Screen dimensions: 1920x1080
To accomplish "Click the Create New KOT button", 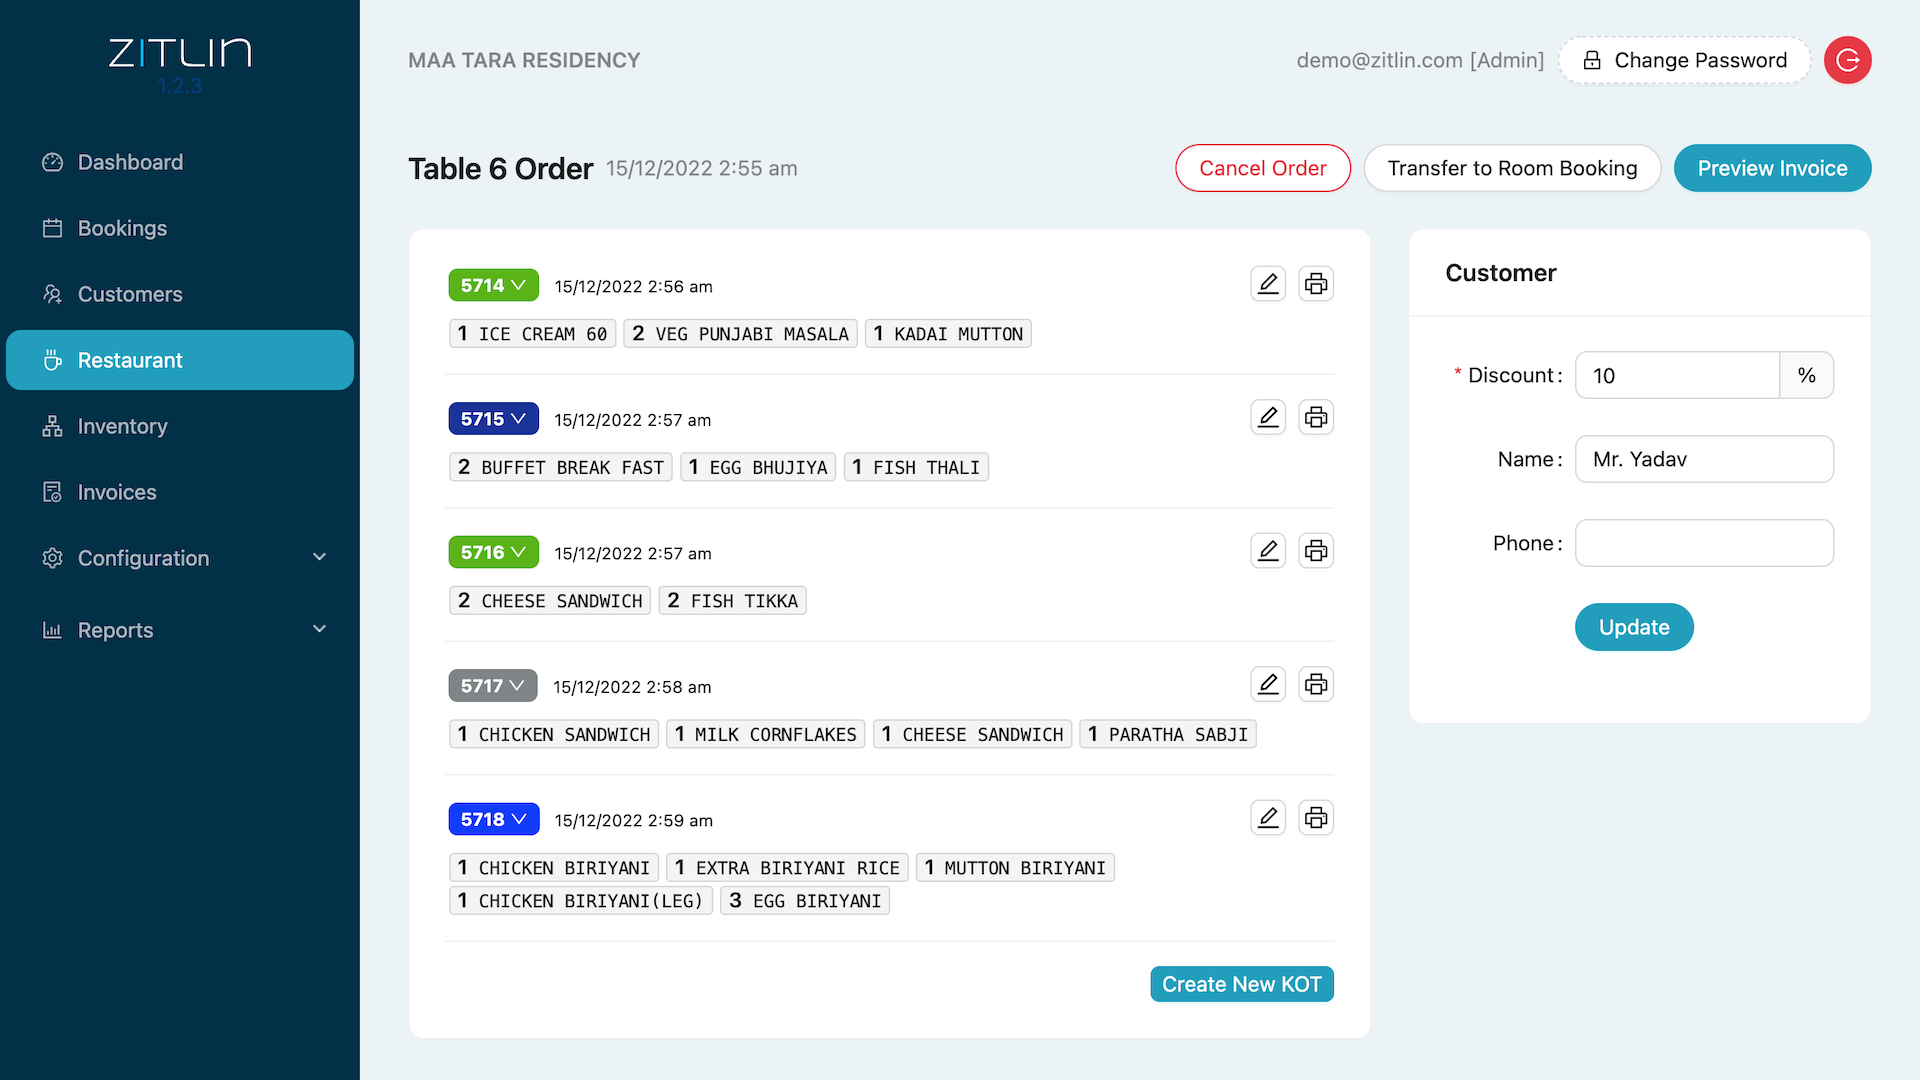I will point(1240,984).
